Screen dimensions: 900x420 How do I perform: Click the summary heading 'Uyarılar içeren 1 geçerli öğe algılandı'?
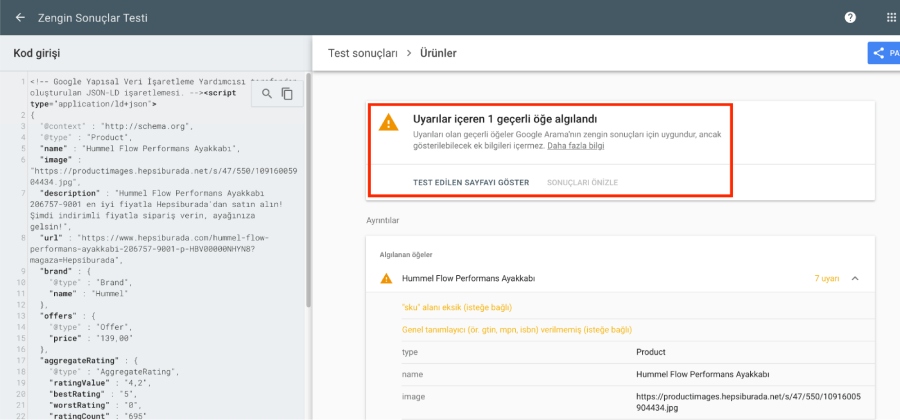coord(505,119)
